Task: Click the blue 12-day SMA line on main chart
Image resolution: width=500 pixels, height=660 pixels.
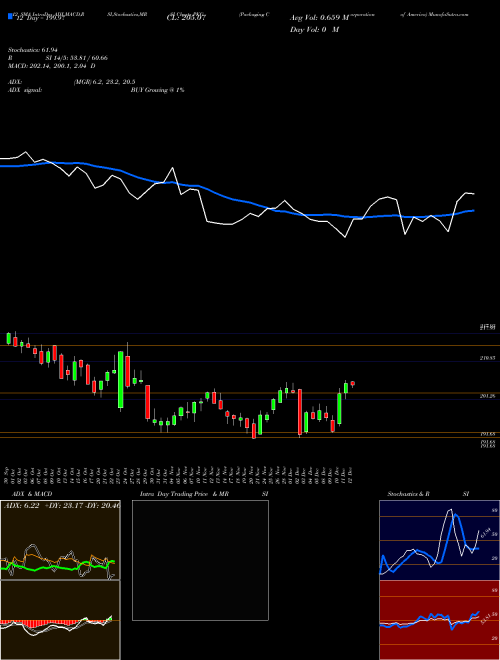Action: (x=236, y=199)
